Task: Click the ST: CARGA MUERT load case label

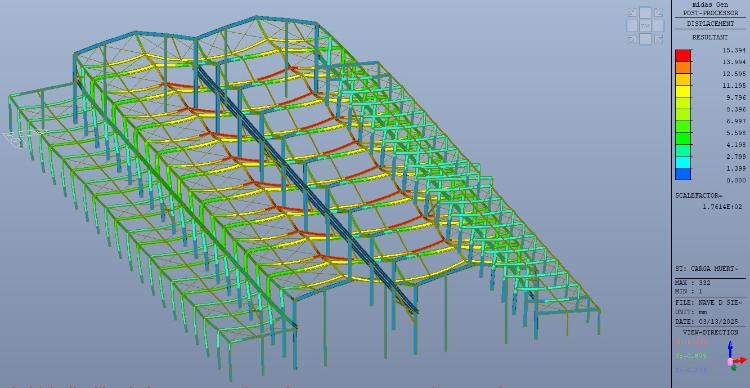Action: (710, 268)
